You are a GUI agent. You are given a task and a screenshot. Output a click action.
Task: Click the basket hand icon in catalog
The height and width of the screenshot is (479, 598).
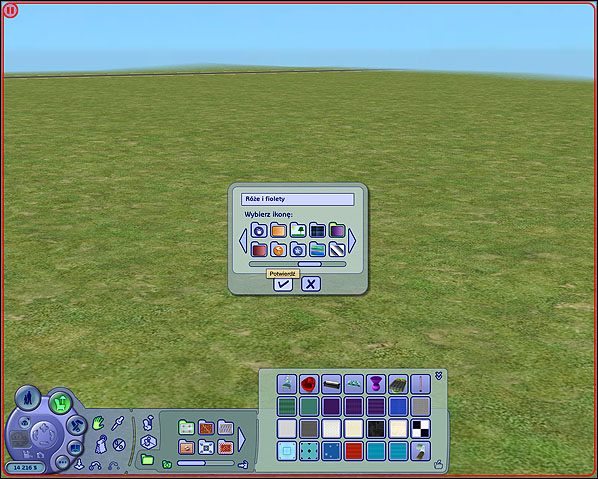(439, 465)
